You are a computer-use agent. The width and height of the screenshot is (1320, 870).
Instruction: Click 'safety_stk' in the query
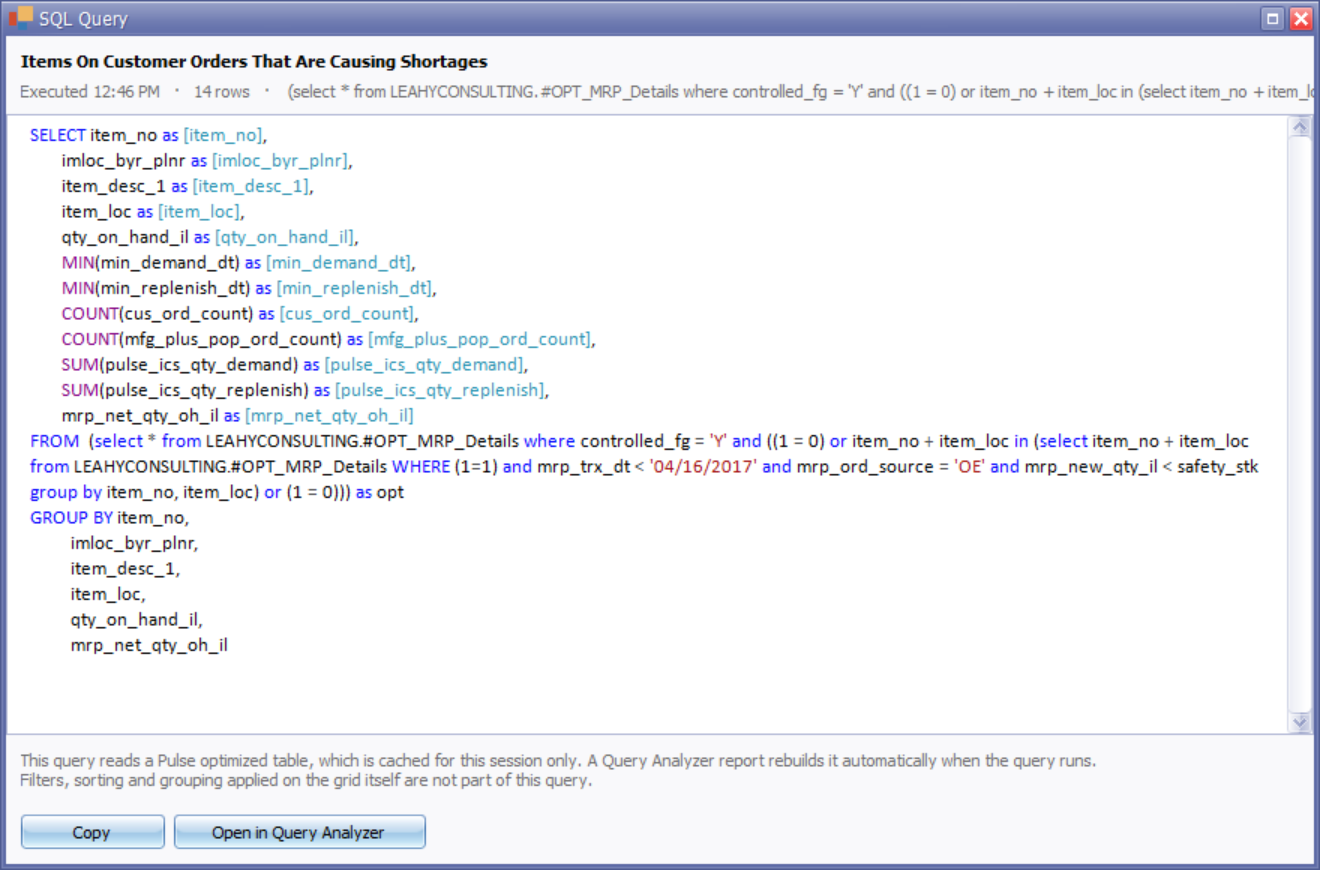tap(1216, 466)
